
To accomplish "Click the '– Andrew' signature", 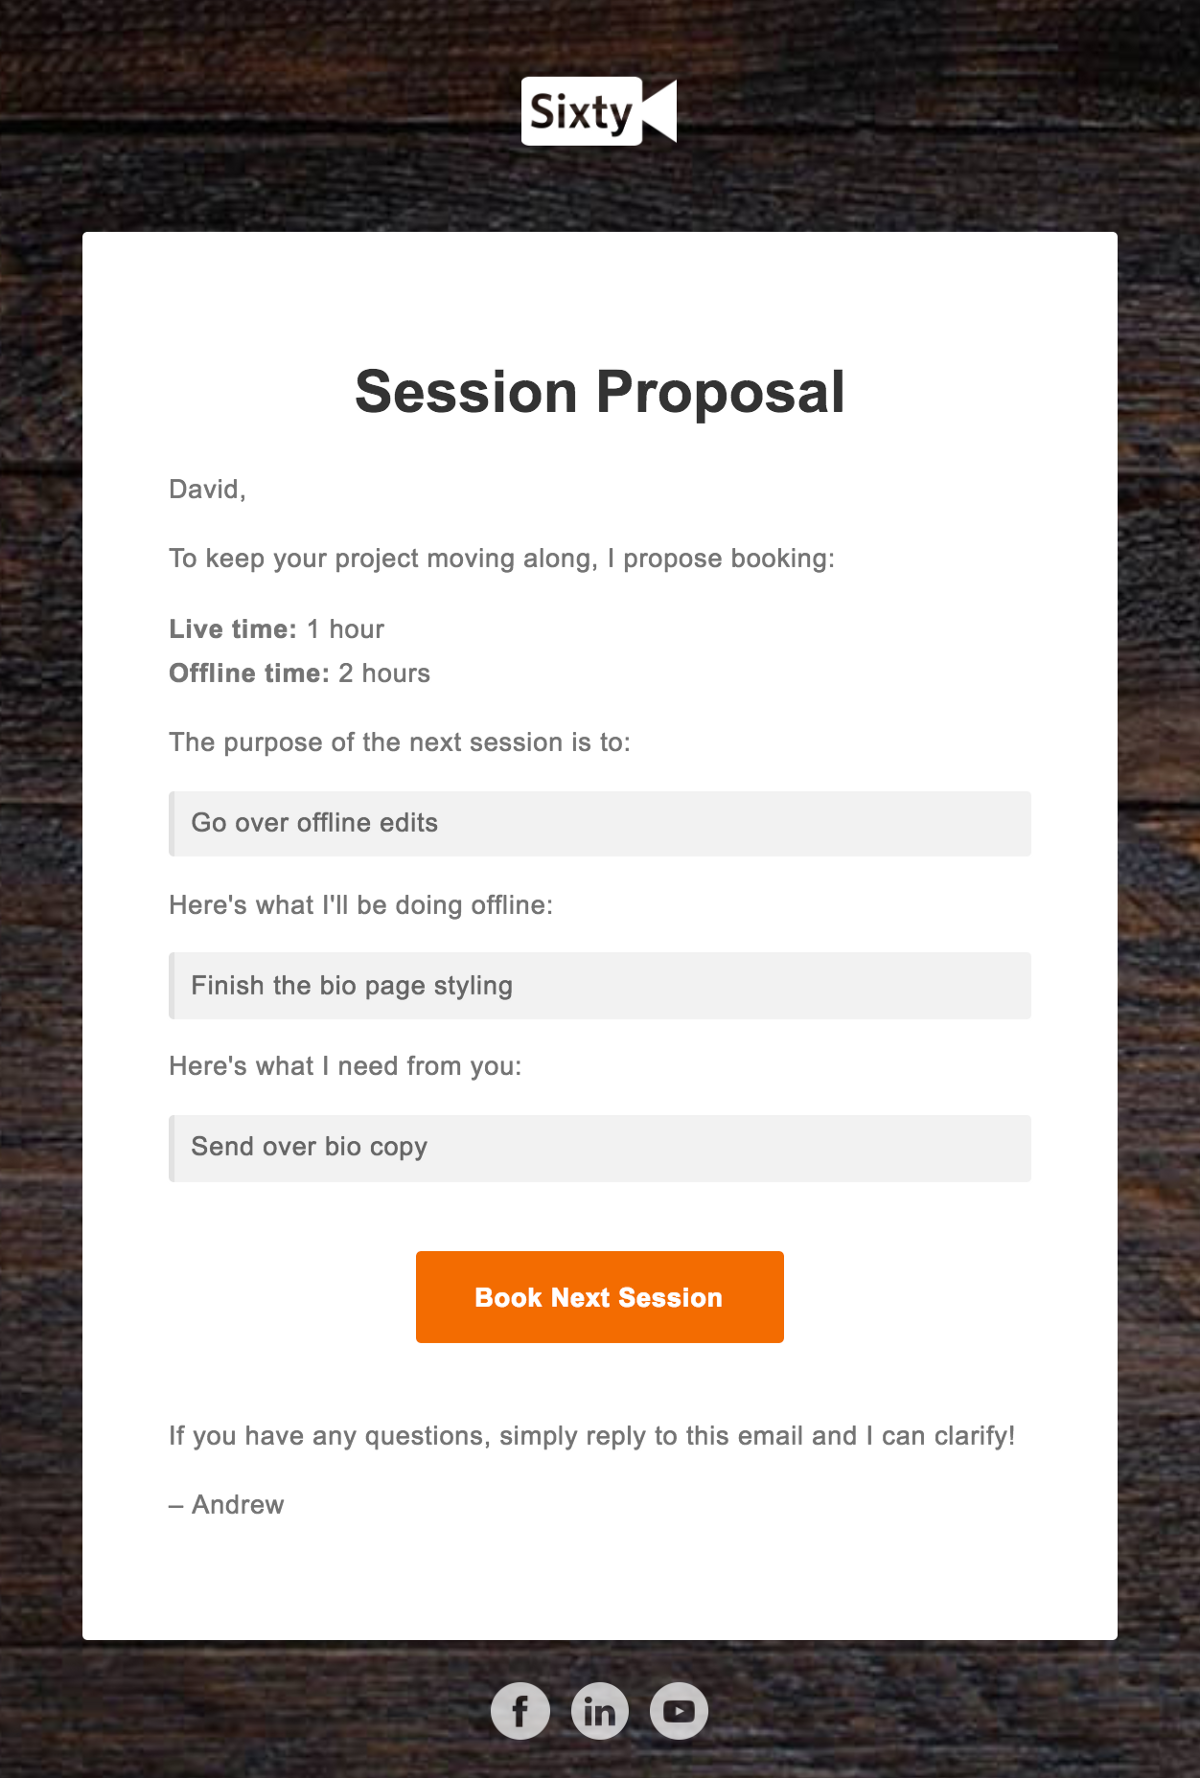I will [x=227, y=1505].
